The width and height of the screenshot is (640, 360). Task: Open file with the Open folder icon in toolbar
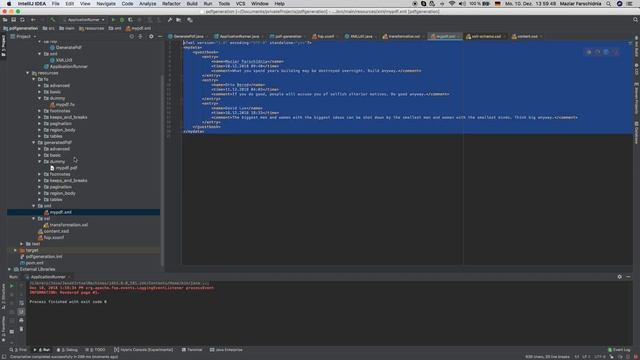[5, 20]
